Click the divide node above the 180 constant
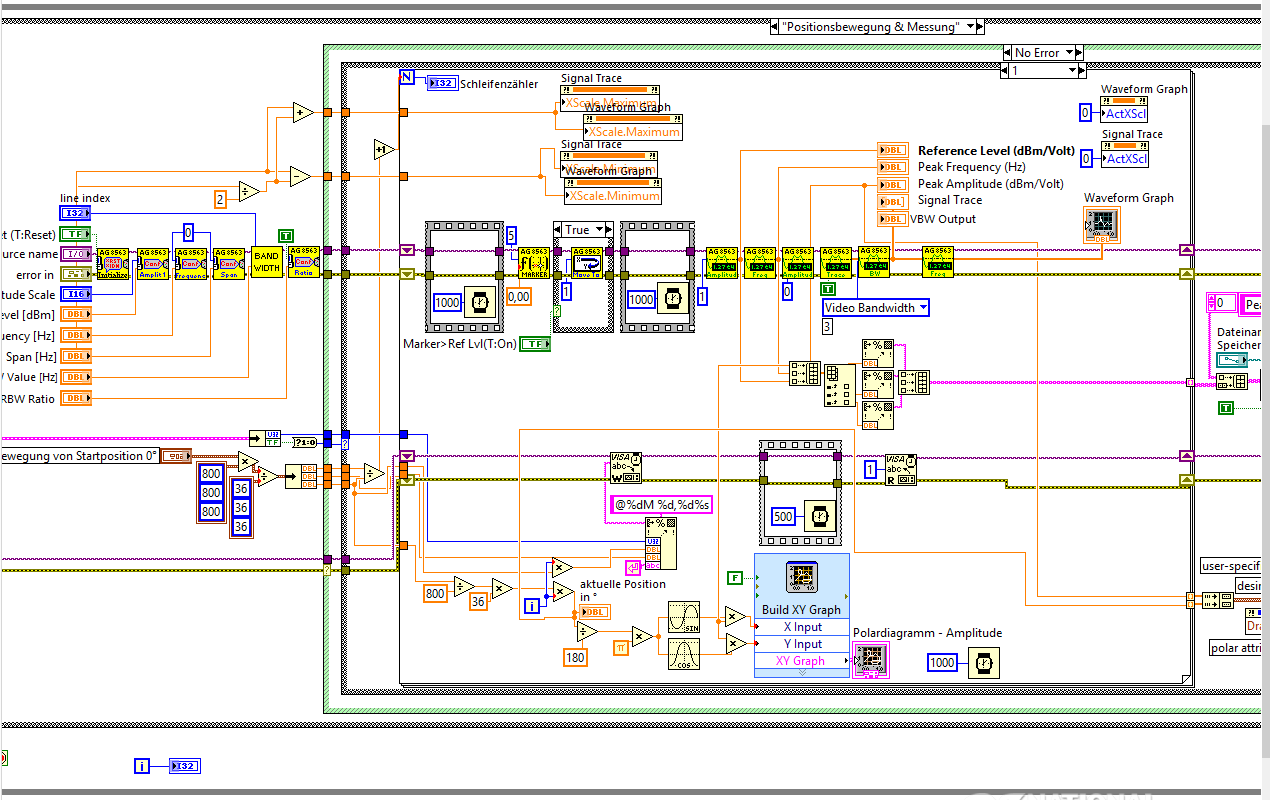The height and width of the screenshot is (800, 1270). pos(587,631)
